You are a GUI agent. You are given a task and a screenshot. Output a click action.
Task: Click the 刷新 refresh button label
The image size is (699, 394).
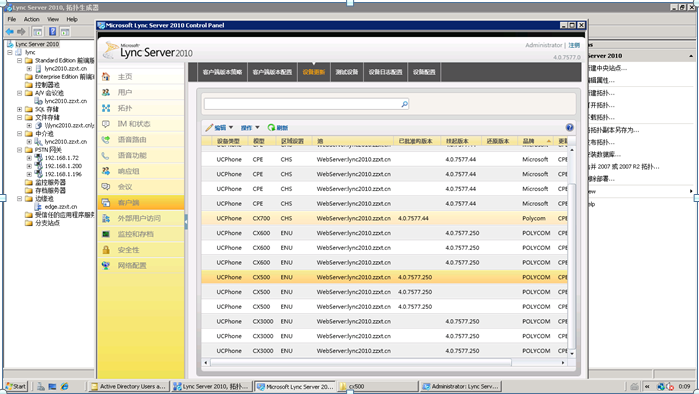click(282, 127)
